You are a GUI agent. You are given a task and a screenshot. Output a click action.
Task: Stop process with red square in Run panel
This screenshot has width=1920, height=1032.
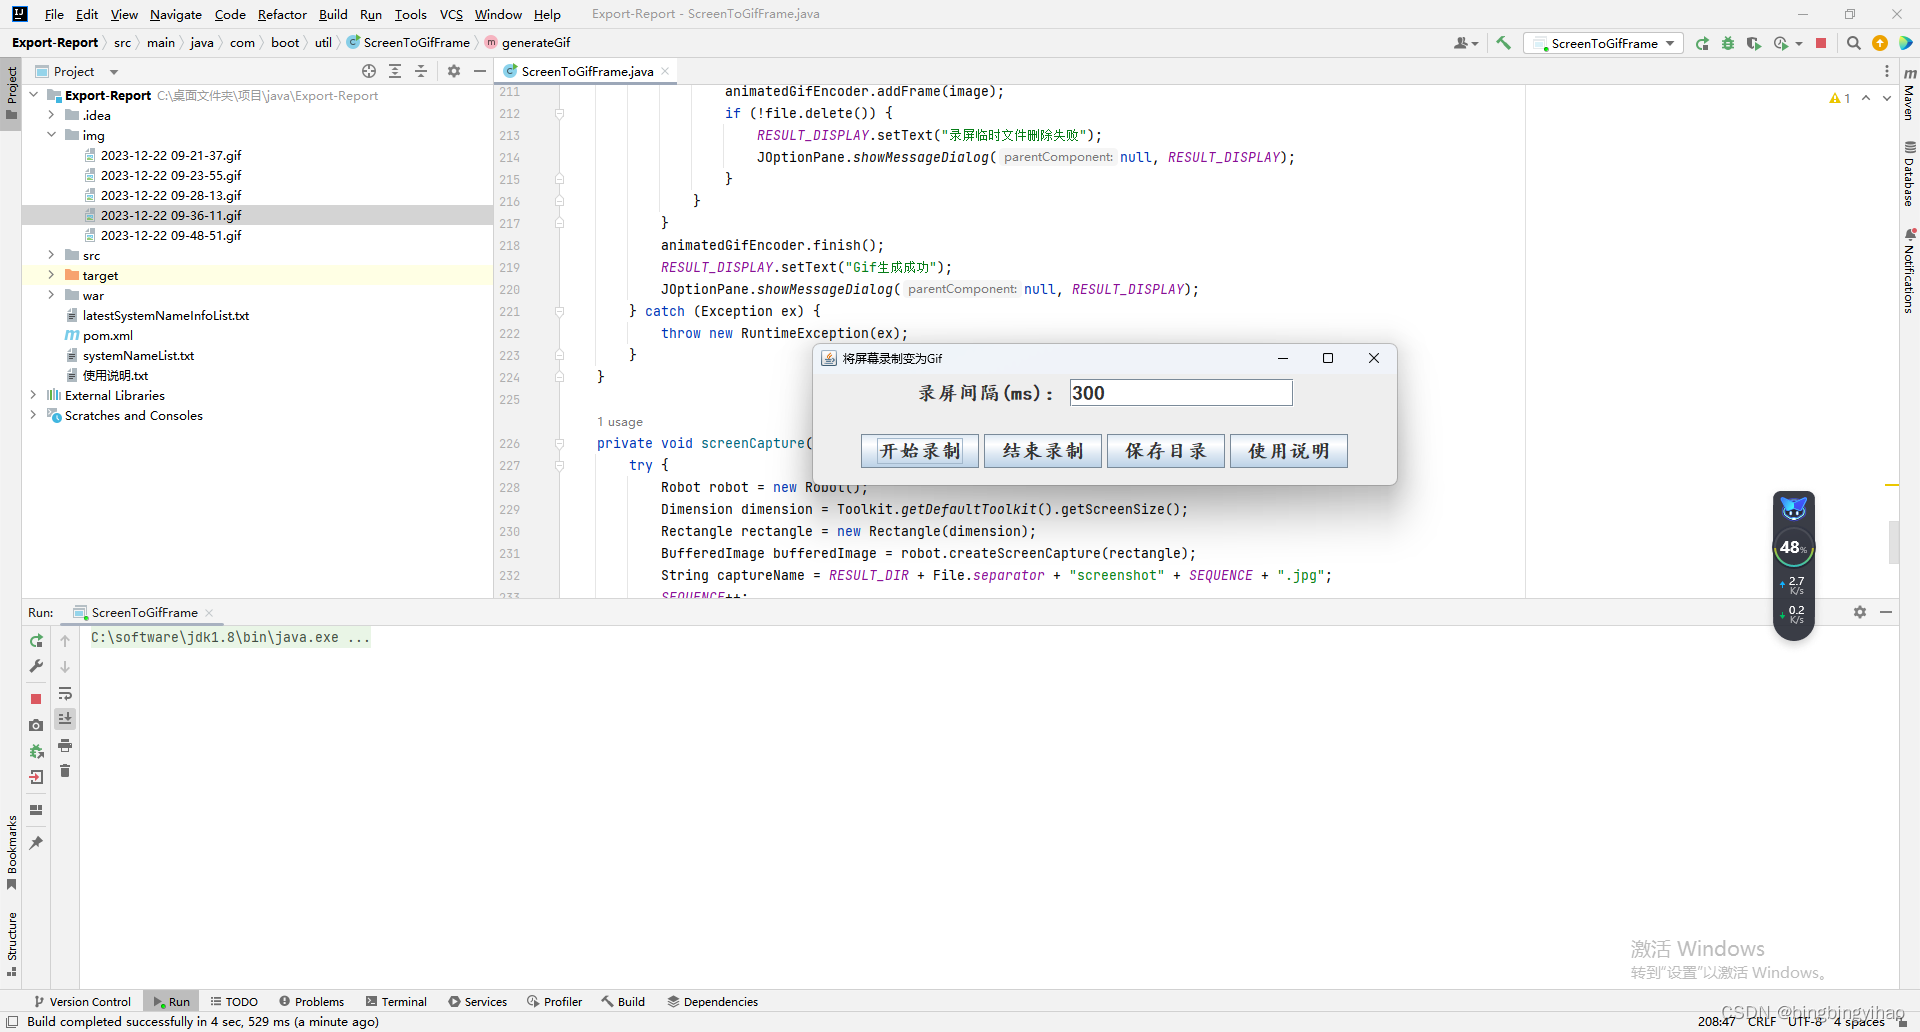(x=36, y=699)
